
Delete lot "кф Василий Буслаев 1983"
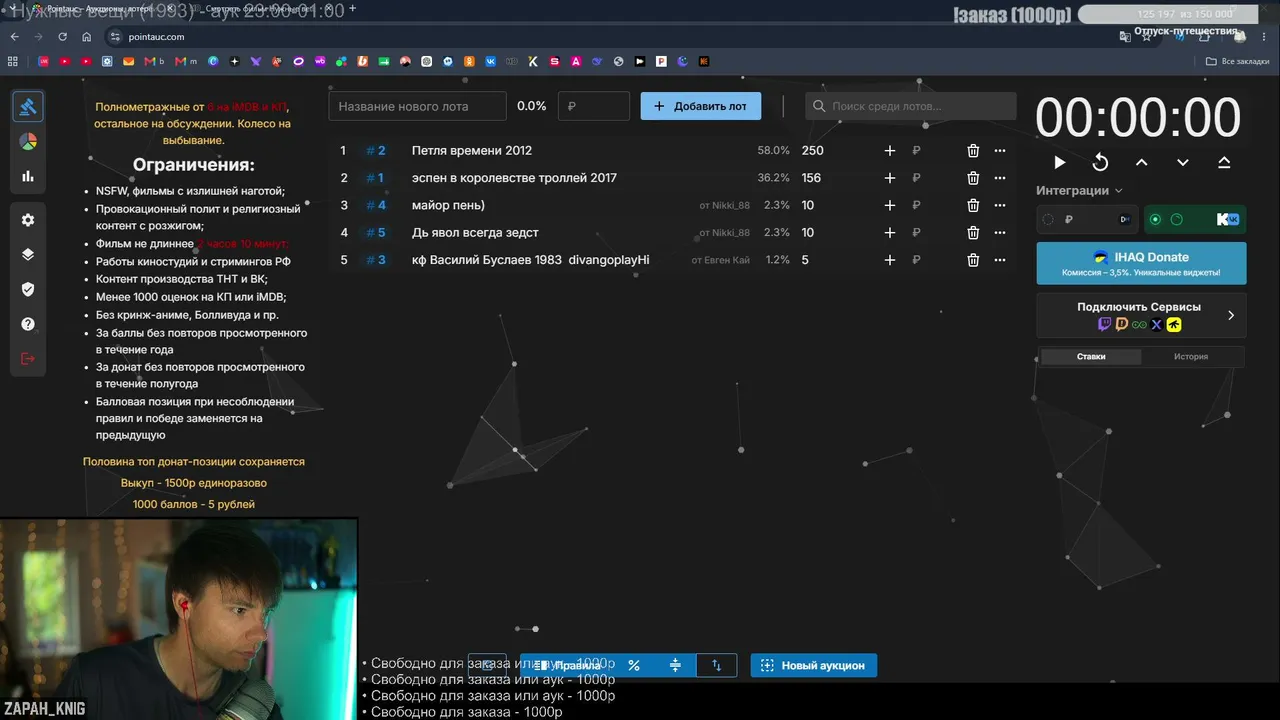click(x=973, y=260)
